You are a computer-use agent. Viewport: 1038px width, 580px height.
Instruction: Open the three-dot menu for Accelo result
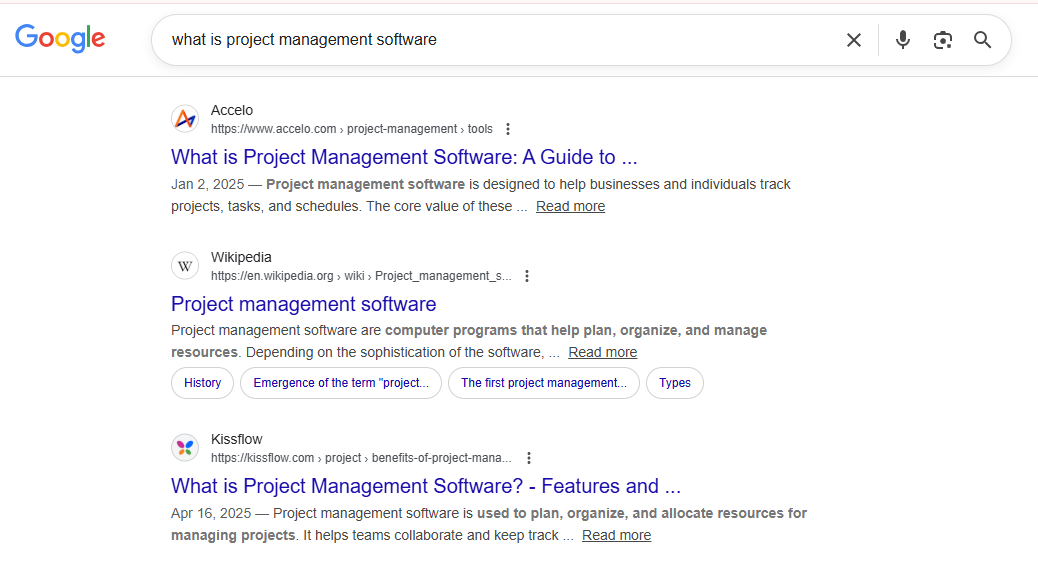508,129
